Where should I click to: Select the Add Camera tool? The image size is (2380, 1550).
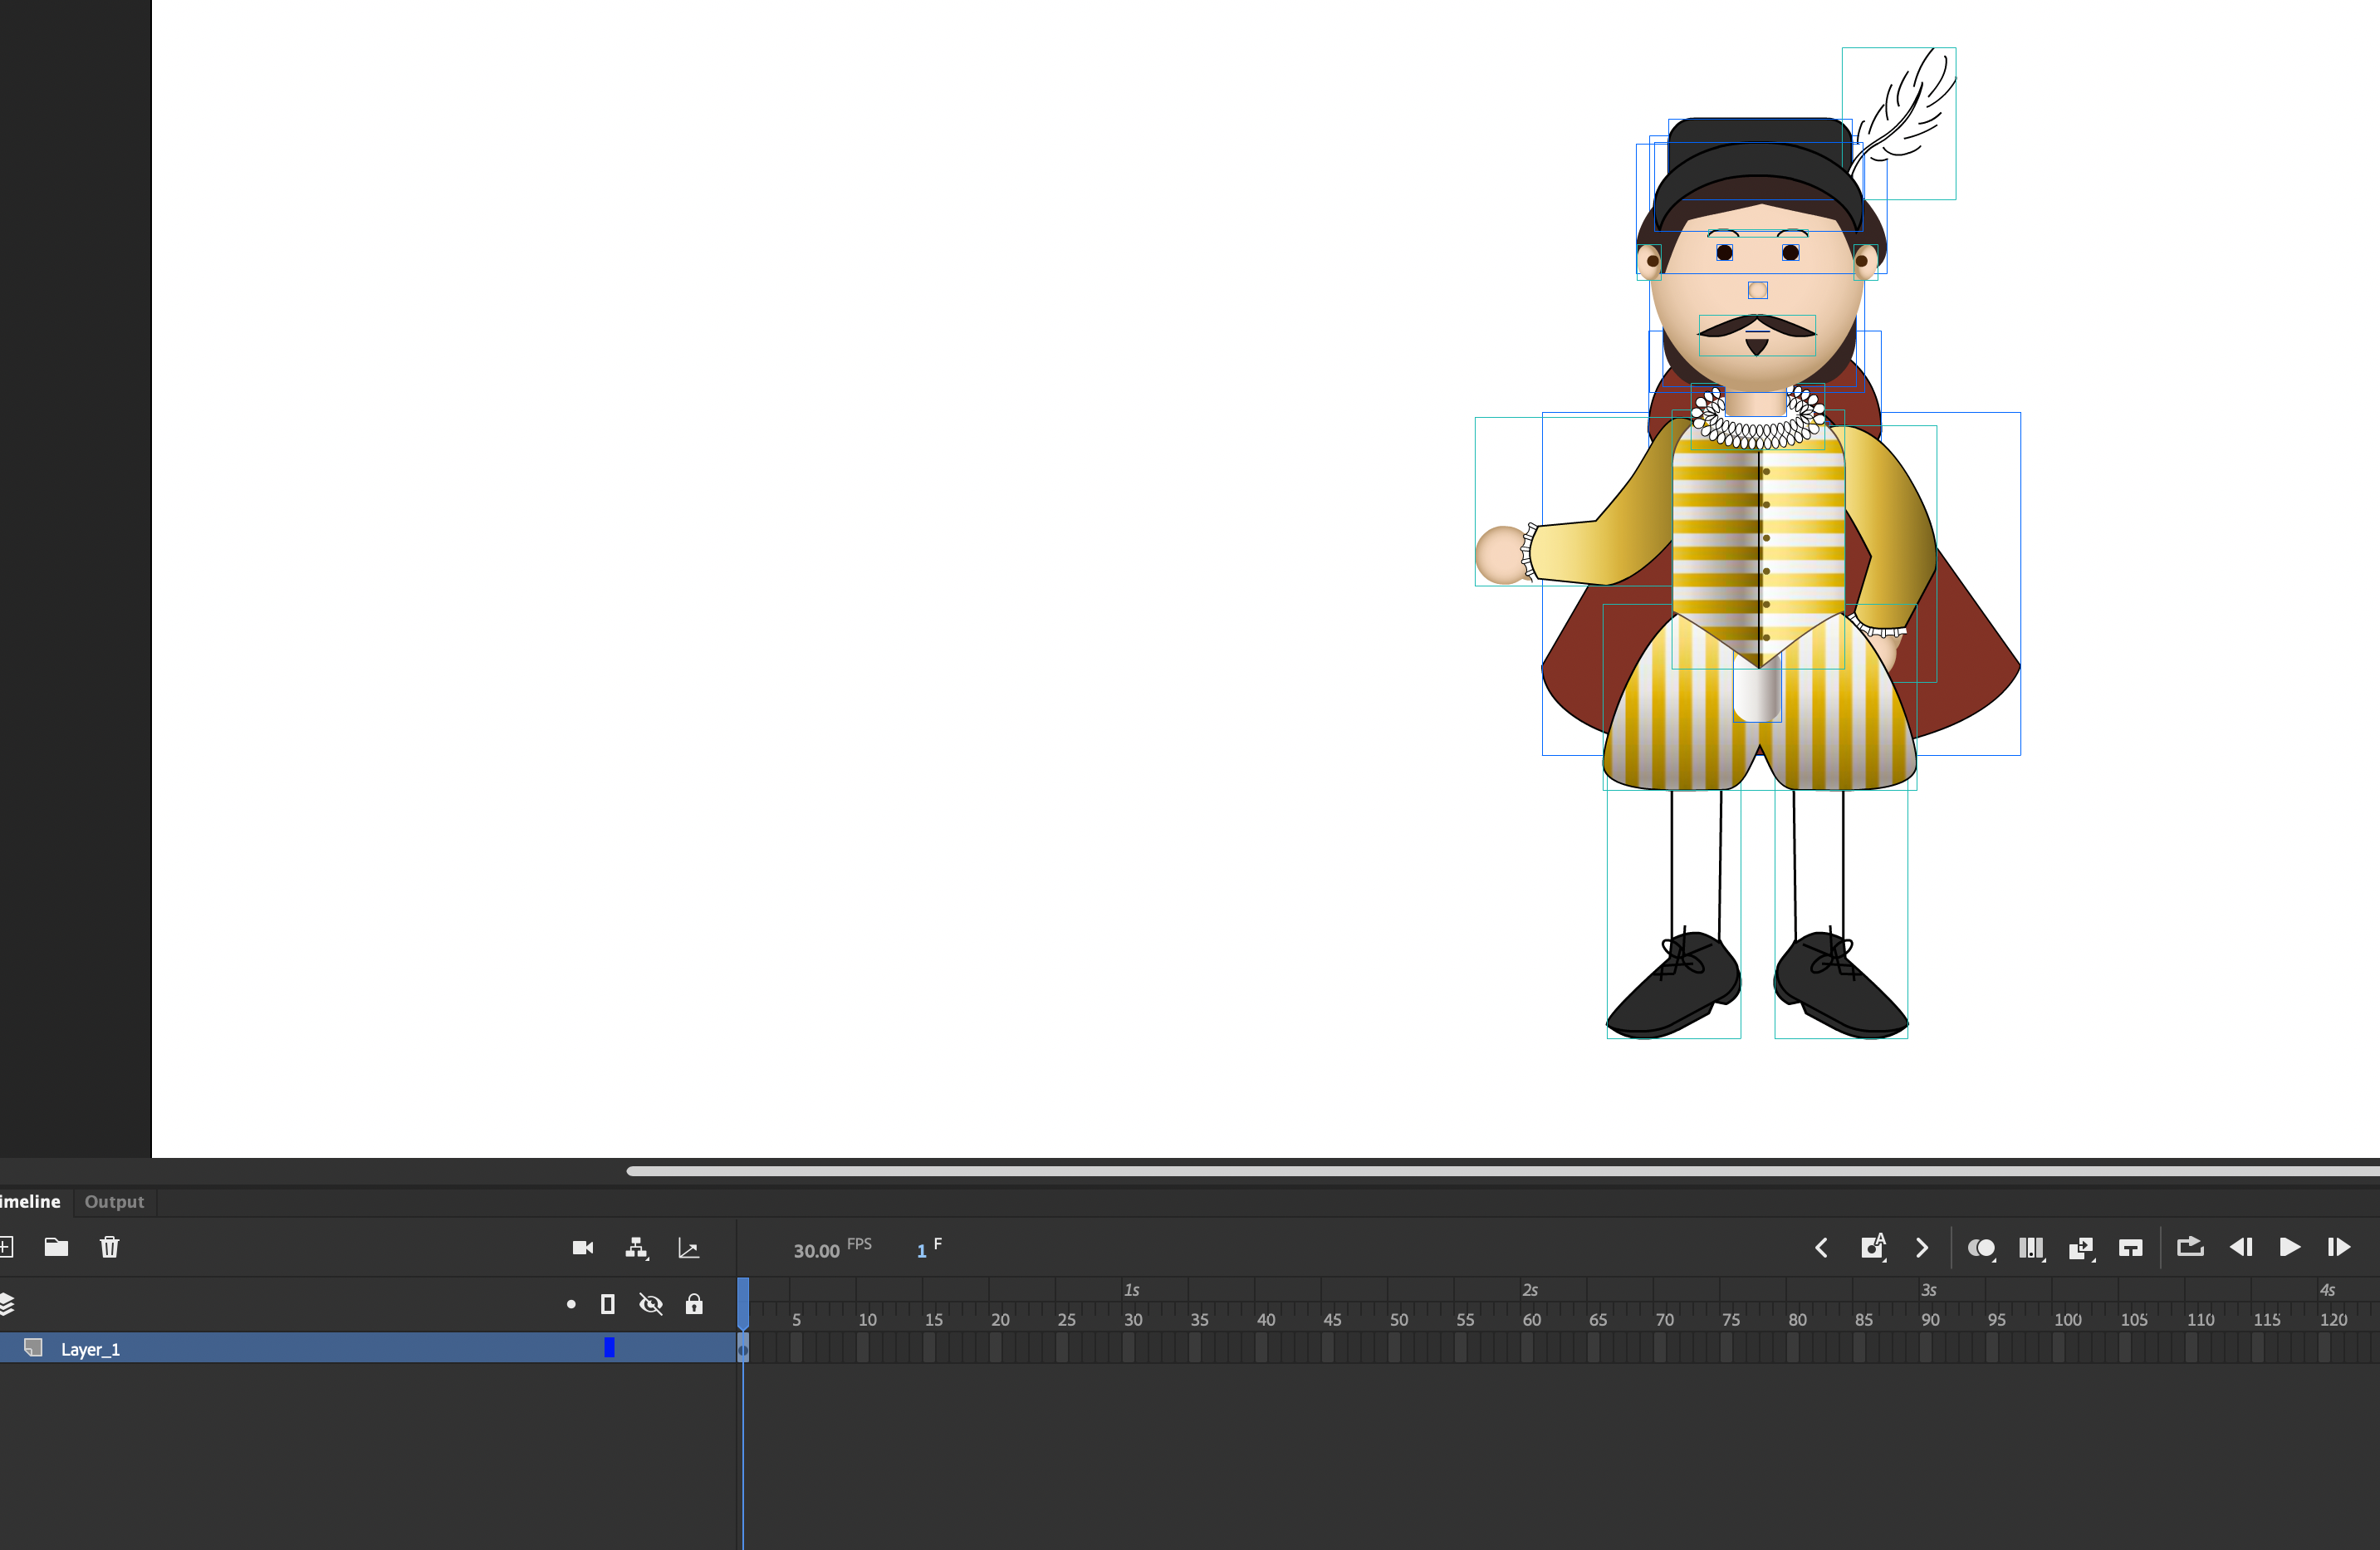[583, 1247]
